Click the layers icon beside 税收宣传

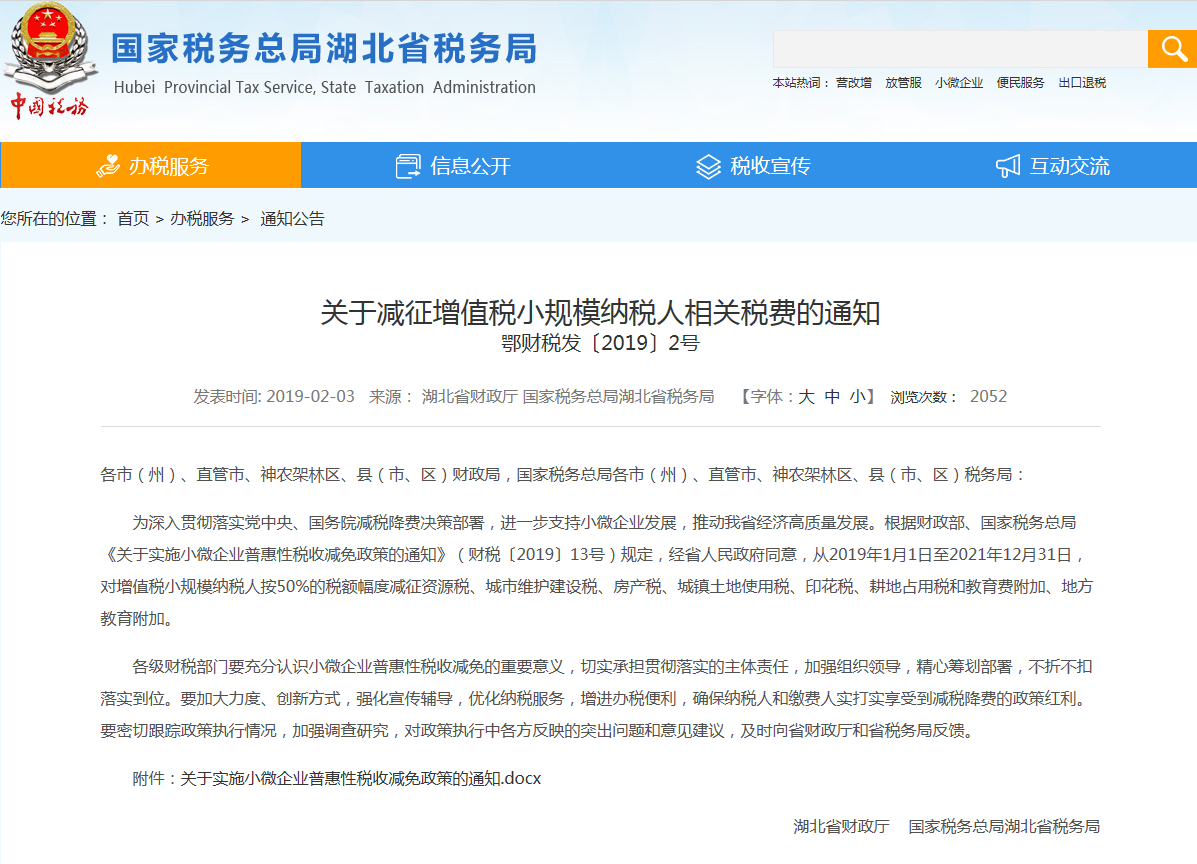(708, 166)
